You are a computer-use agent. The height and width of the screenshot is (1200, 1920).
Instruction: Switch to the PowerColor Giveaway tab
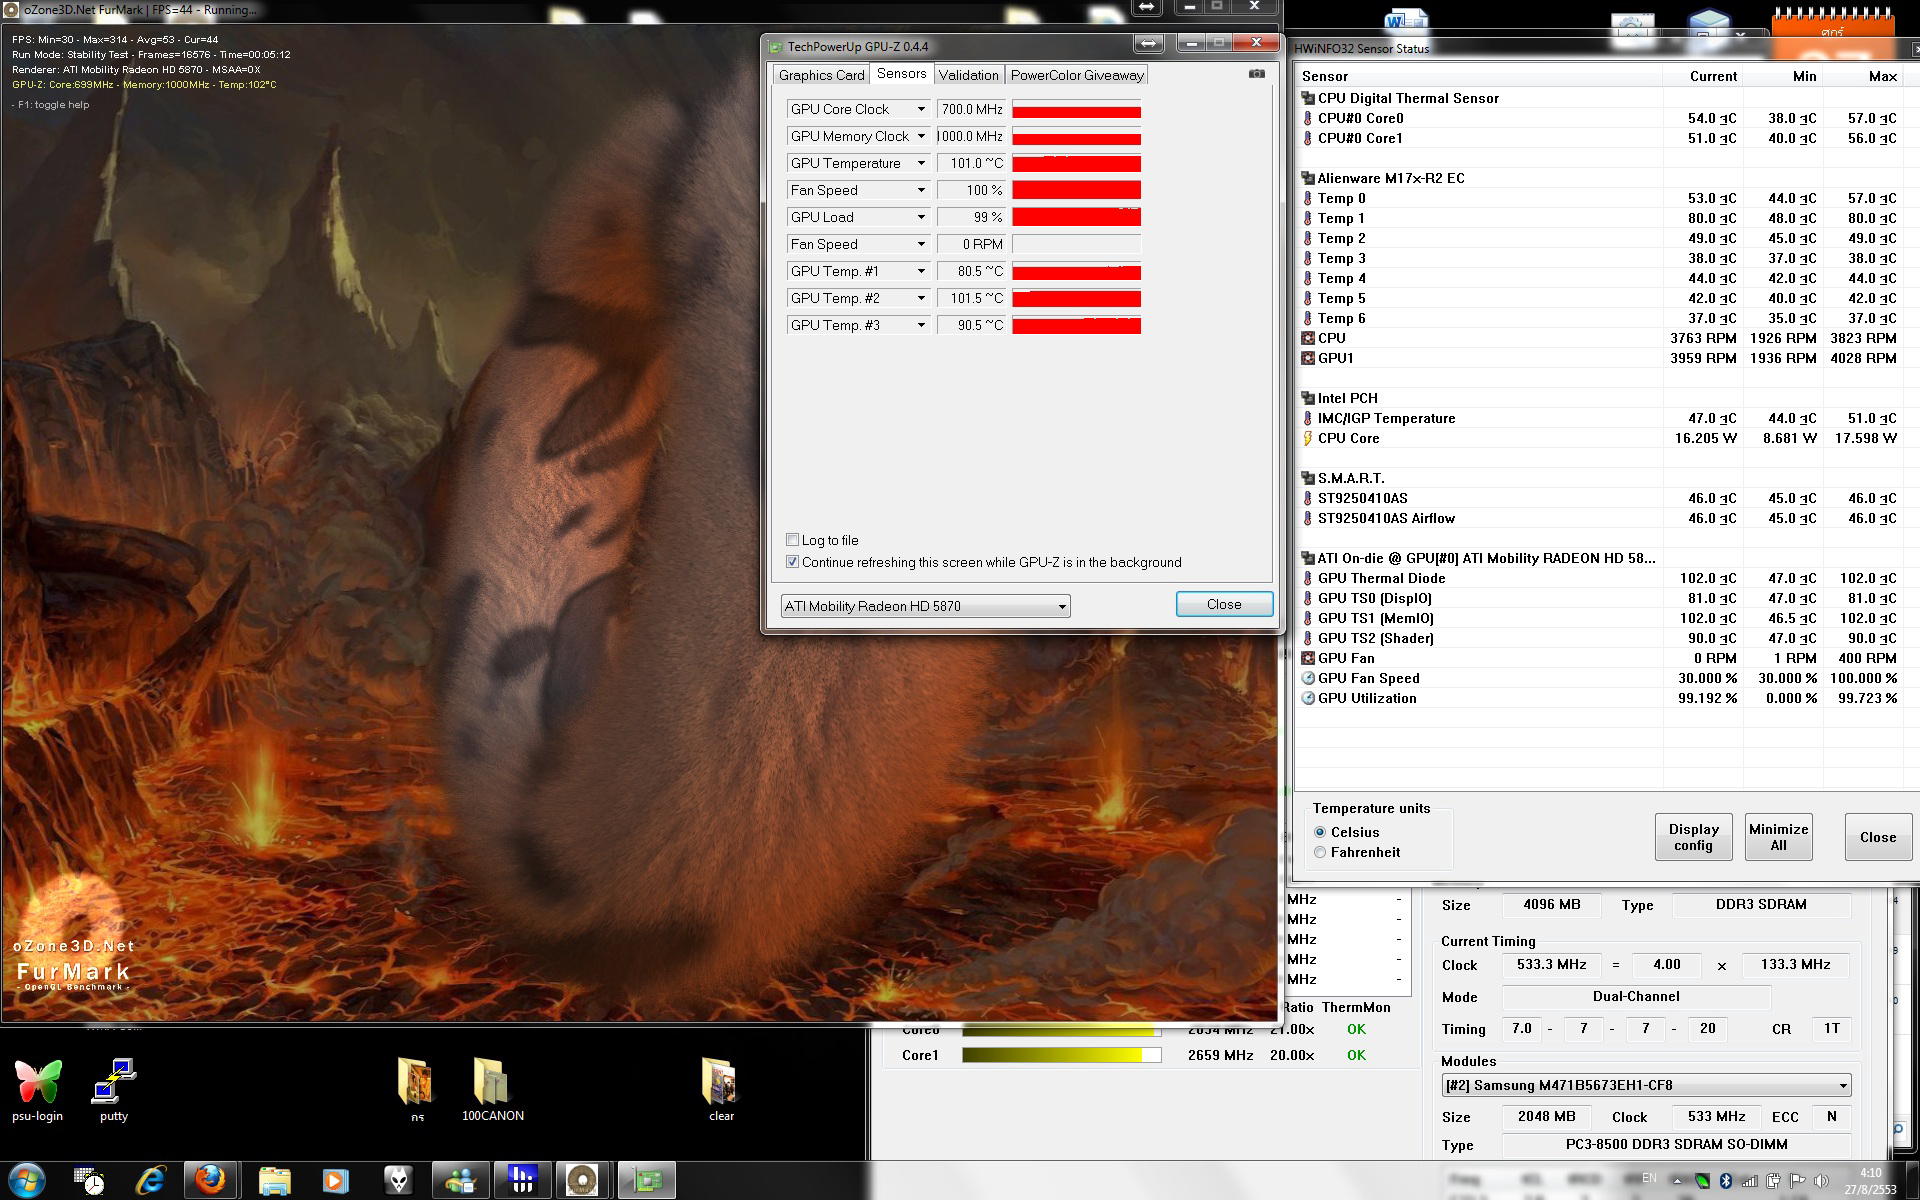tap(1077, 75)
